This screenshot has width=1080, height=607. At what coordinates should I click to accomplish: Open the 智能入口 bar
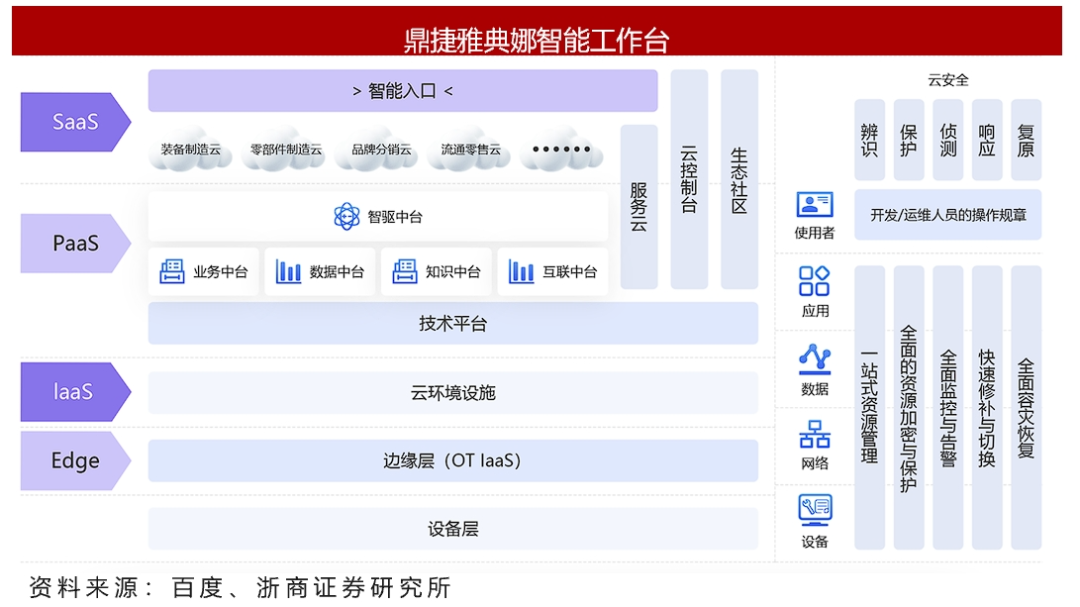[403, 90]
